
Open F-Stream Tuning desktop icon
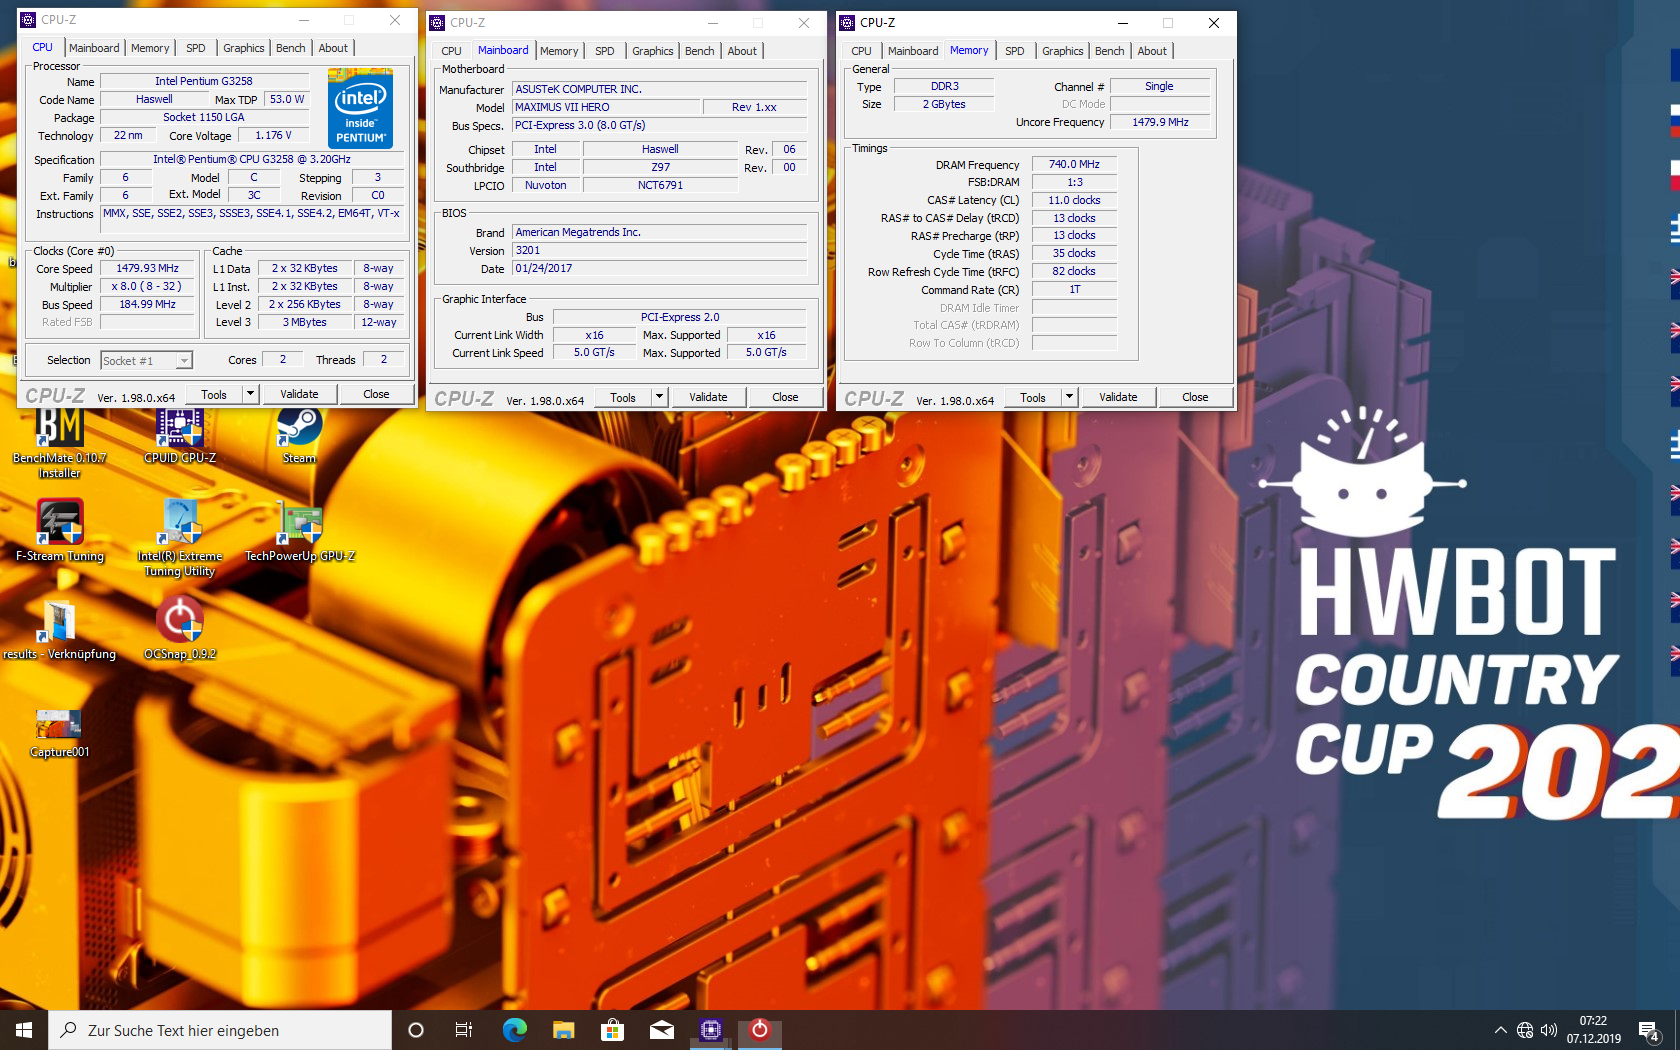point(60,531)
